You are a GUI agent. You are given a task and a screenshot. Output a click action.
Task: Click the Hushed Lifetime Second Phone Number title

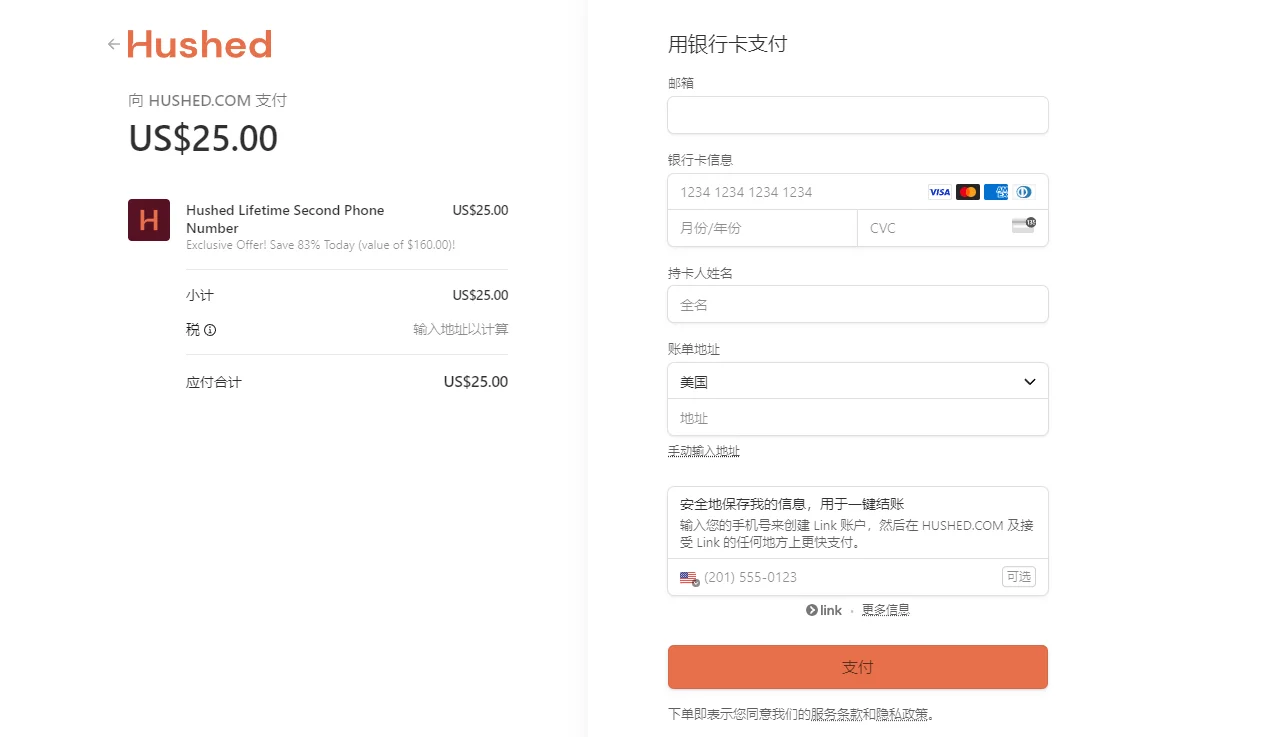[x=285, y=219]
